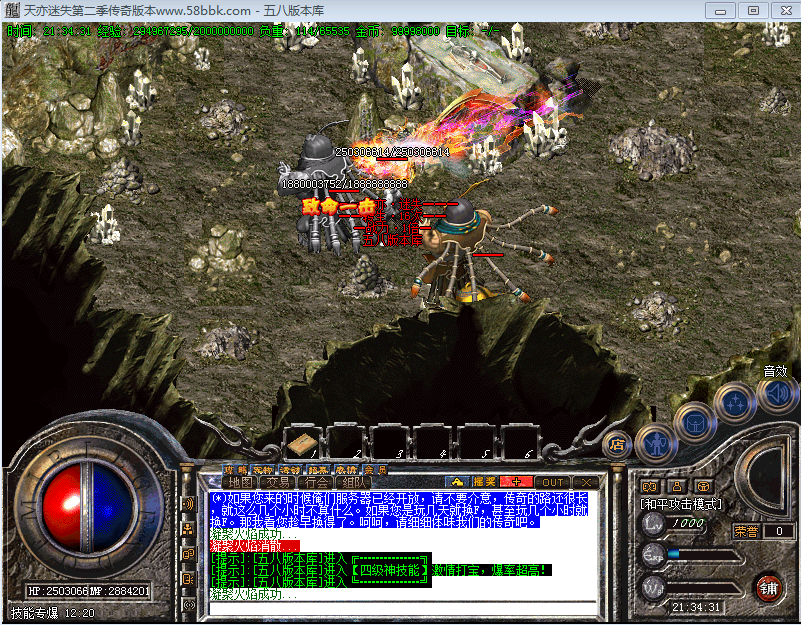This screenshot has height=625, width=801.
Task: Open the character equipment round icon
Action: (x=656, y=443)
